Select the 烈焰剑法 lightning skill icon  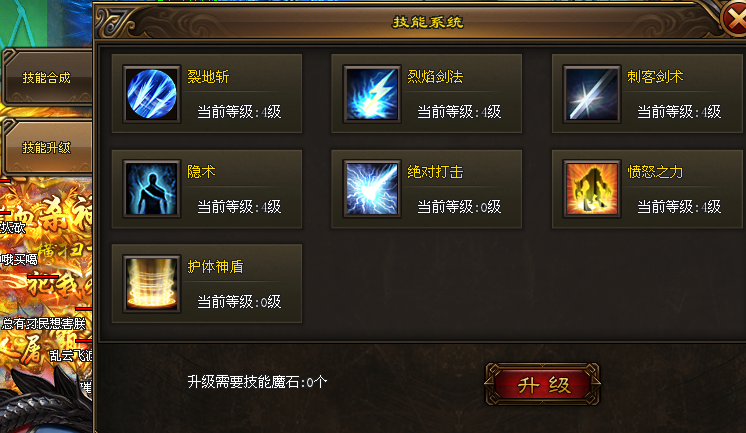(x=372, y=94)
